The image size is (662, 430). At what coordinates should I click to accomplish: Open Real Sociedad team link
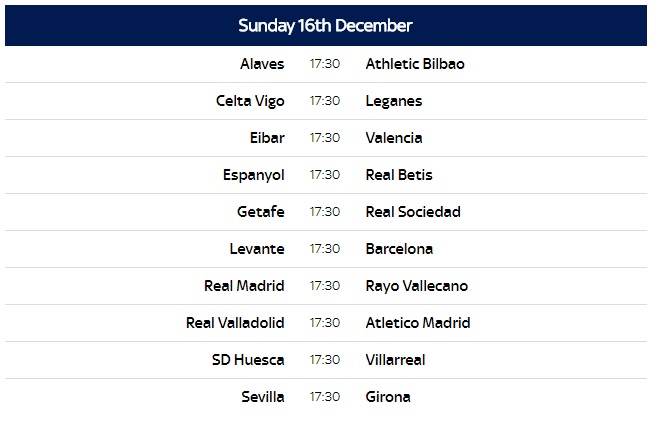pyautogui.click(x=413, y=212)
